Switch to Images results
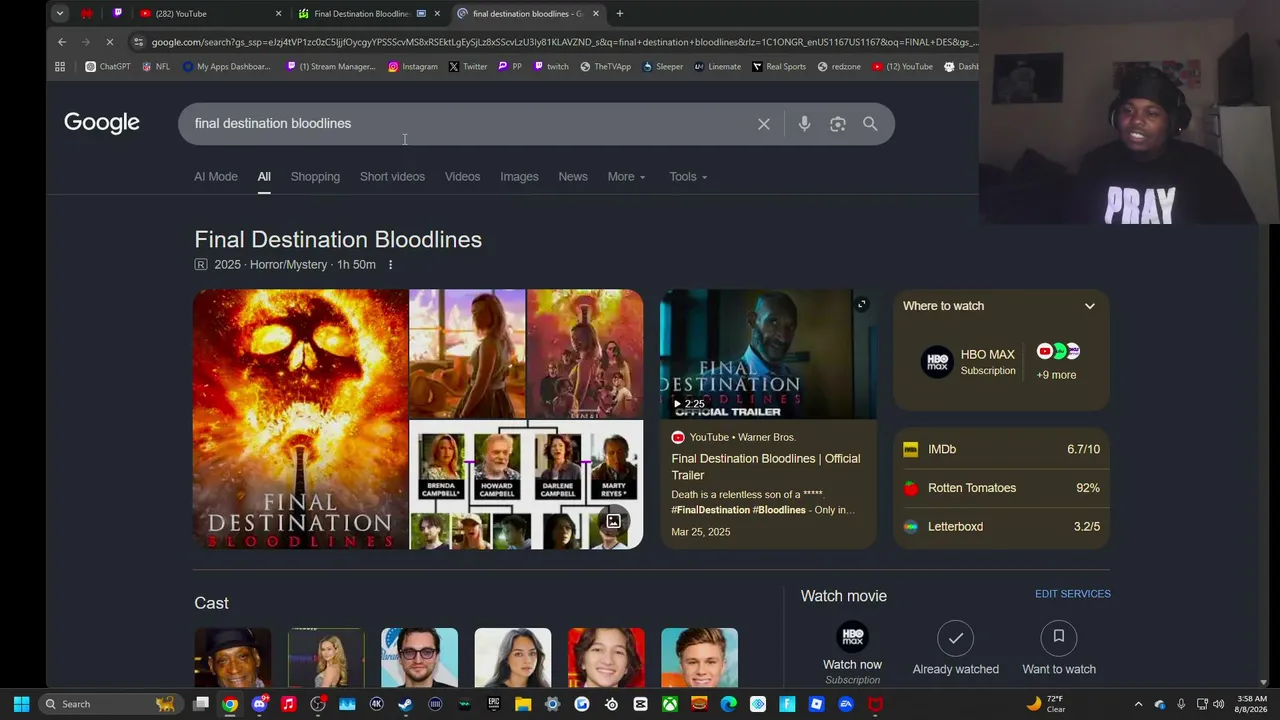 point(519,177)
